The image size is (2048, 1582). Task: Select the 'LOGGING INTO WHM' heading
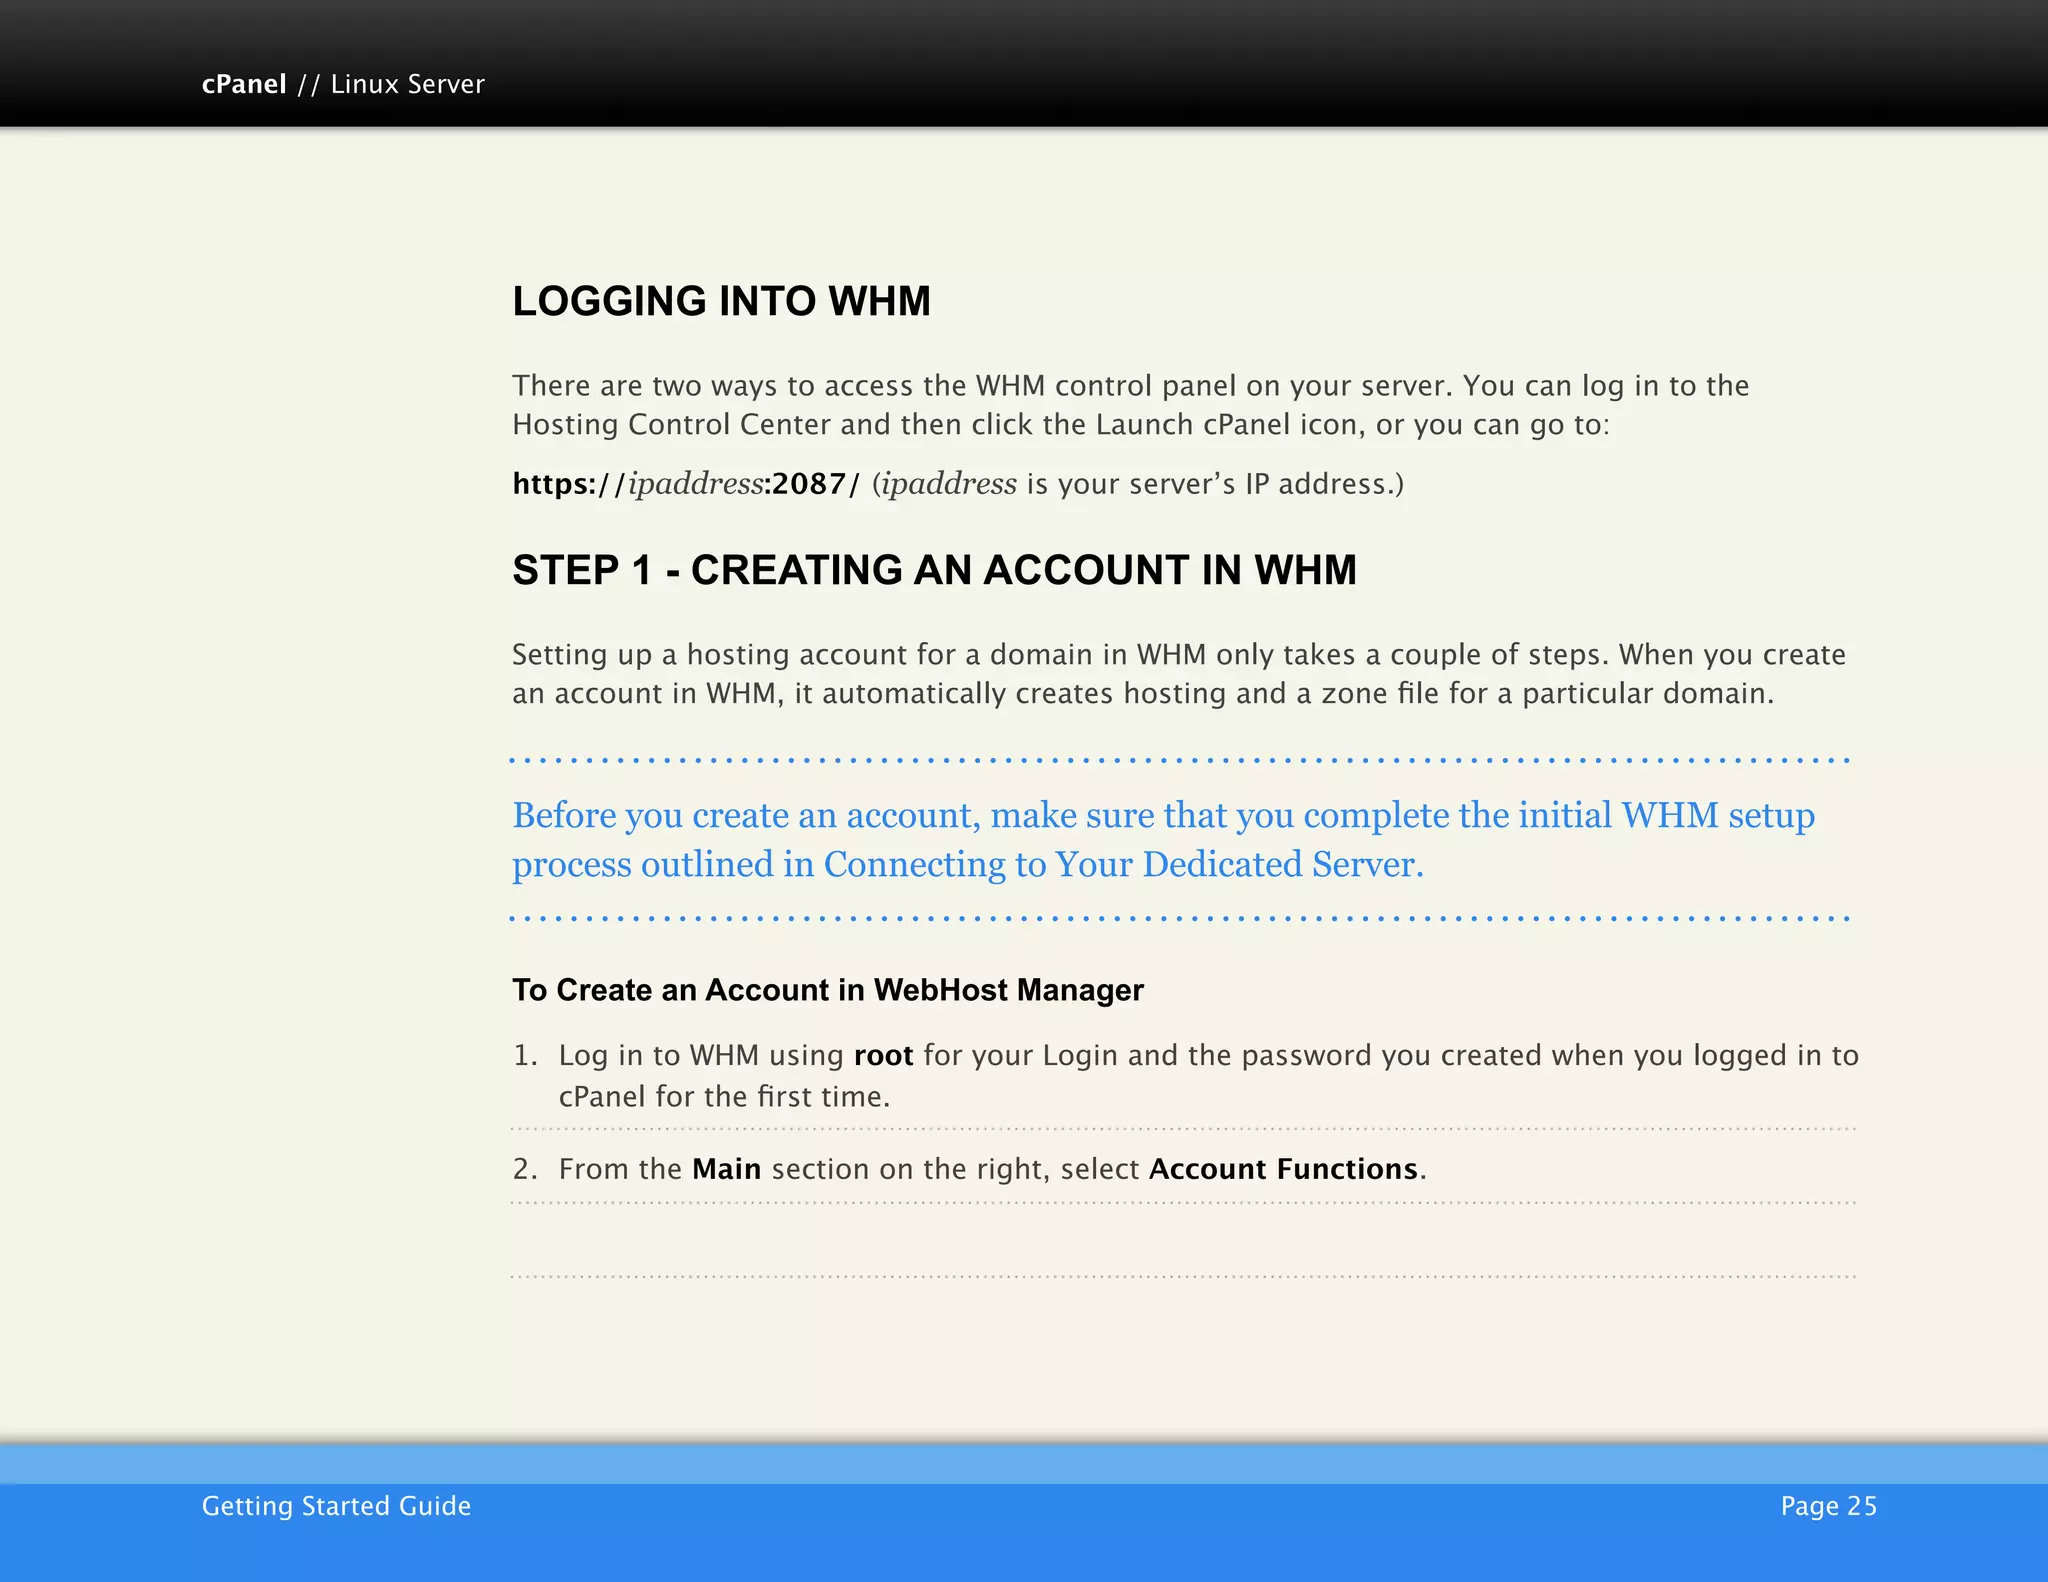[721, 301]
